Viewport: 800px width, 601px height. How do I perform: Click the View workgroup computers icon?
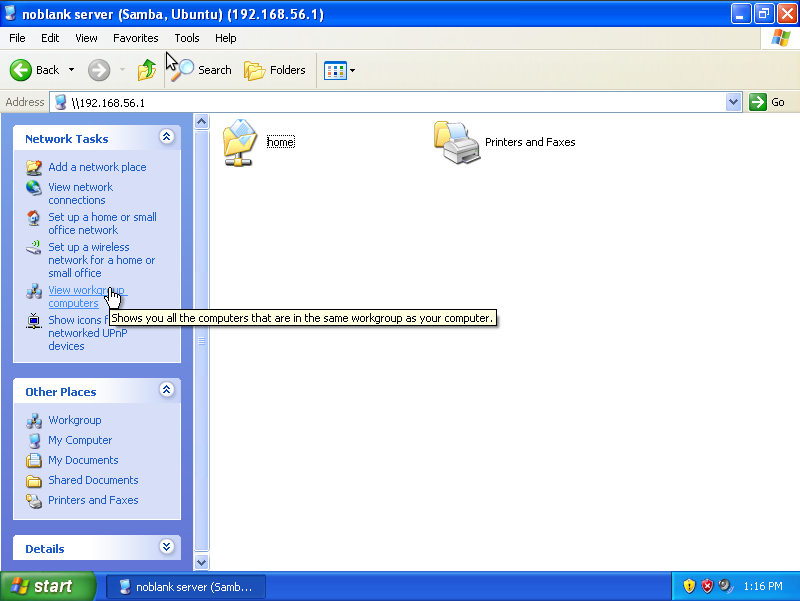tap(34, 291)
